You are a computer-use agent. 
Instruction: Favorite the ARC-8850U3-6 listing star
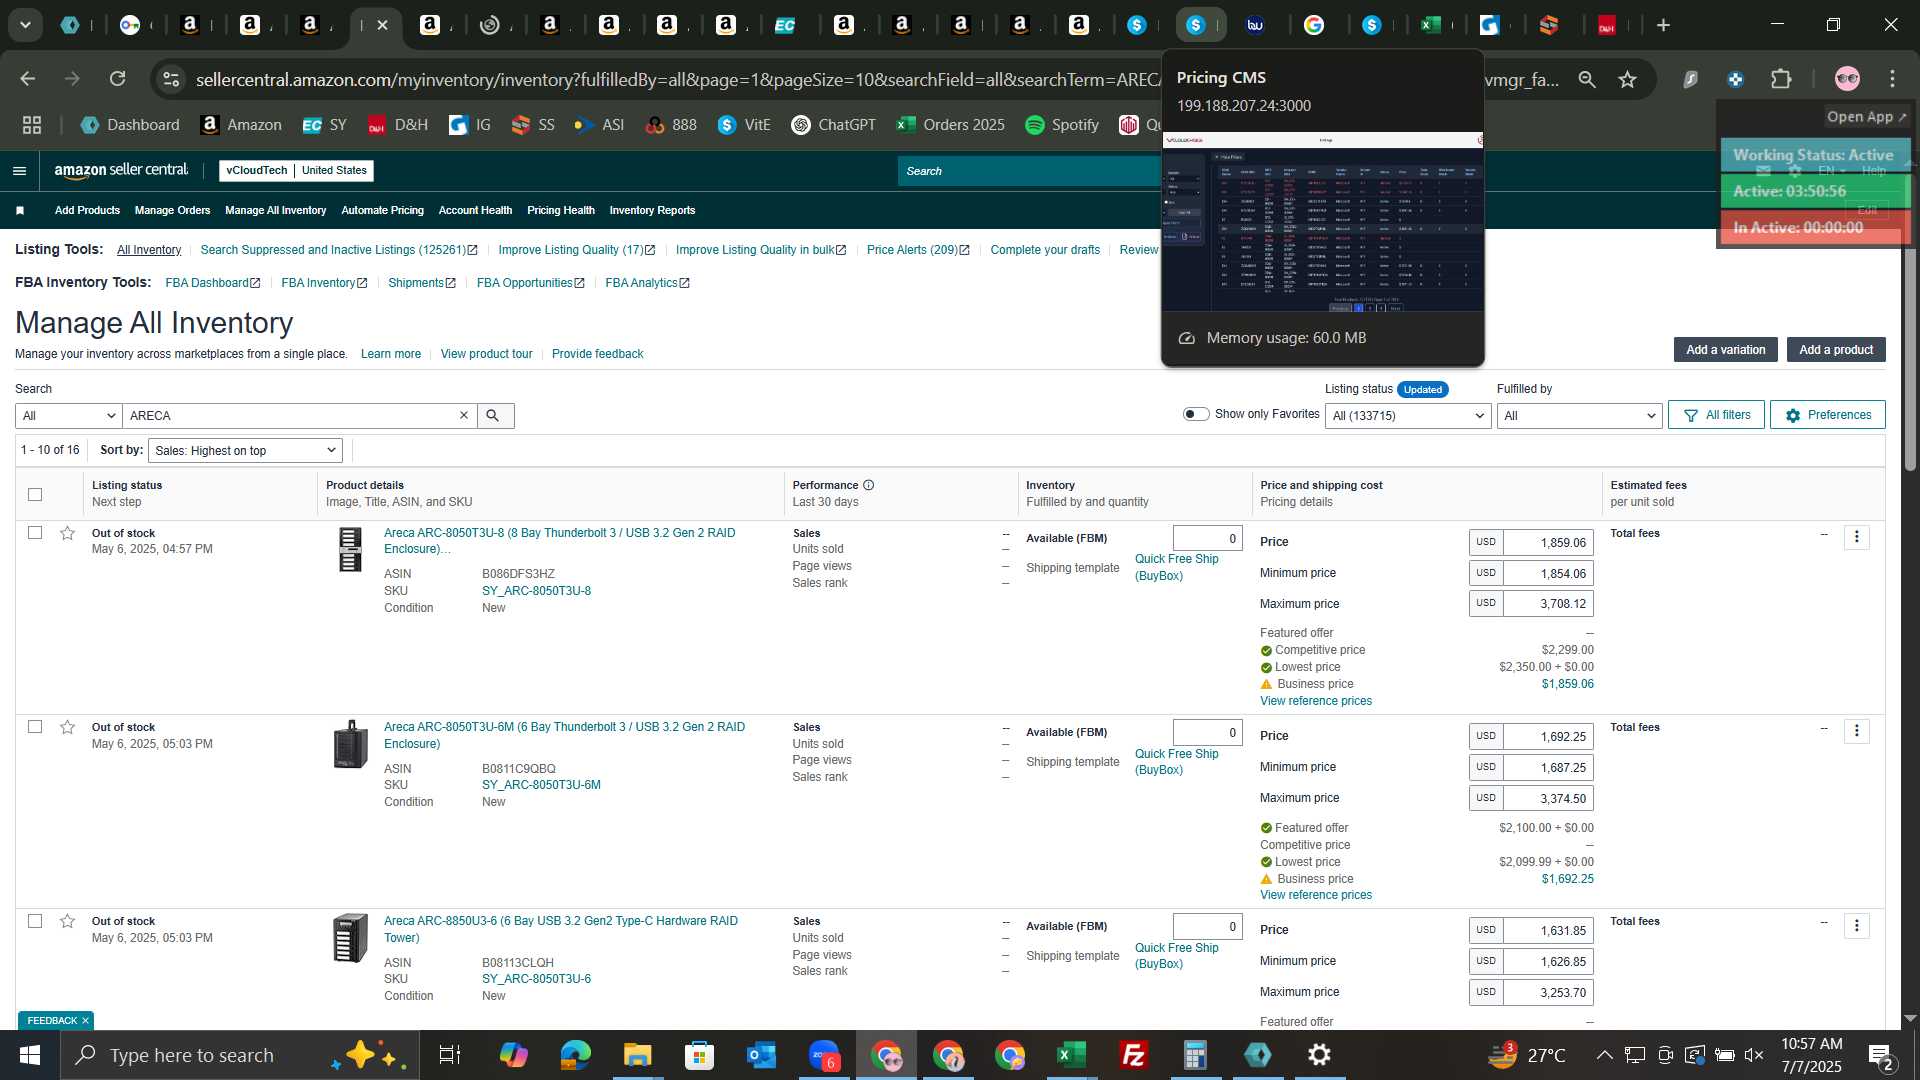(x=67, y=921)
